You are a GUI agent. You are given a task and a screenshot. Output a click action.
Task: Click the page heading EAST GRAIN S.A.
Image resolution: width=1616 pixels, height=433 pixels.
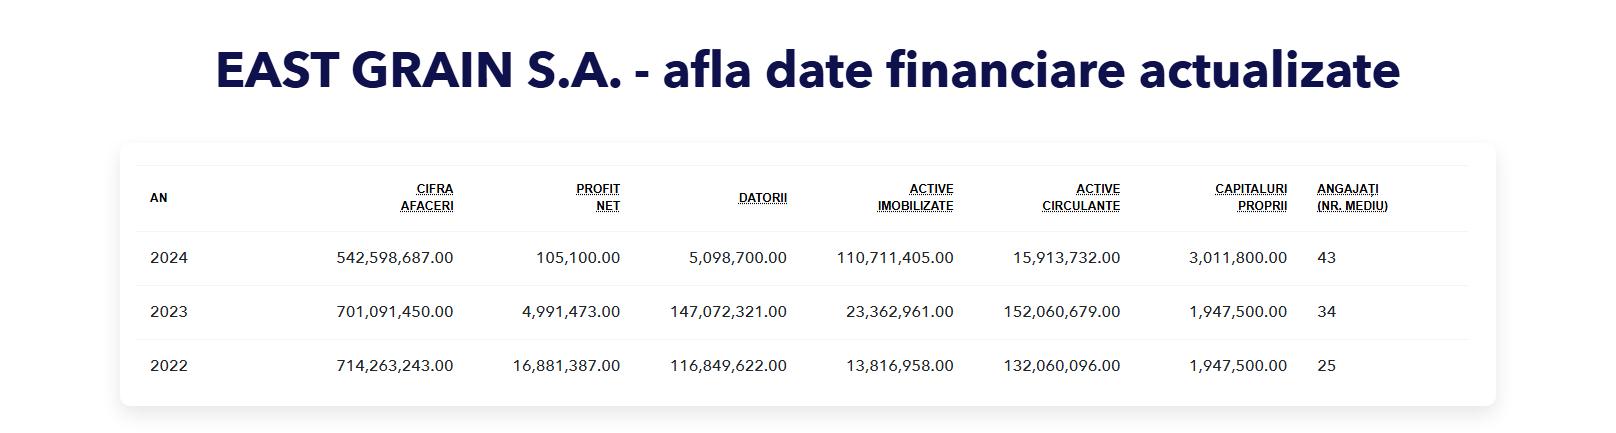807,70
